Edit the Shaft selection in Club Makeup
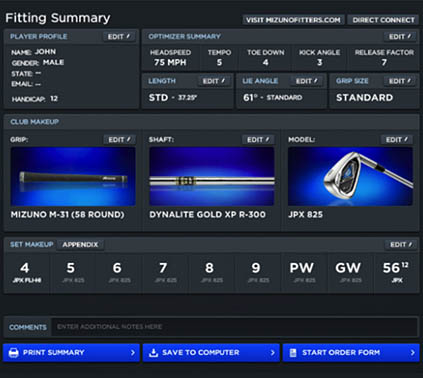This screenshot has height=378, width=423. [x=258, y=140]
